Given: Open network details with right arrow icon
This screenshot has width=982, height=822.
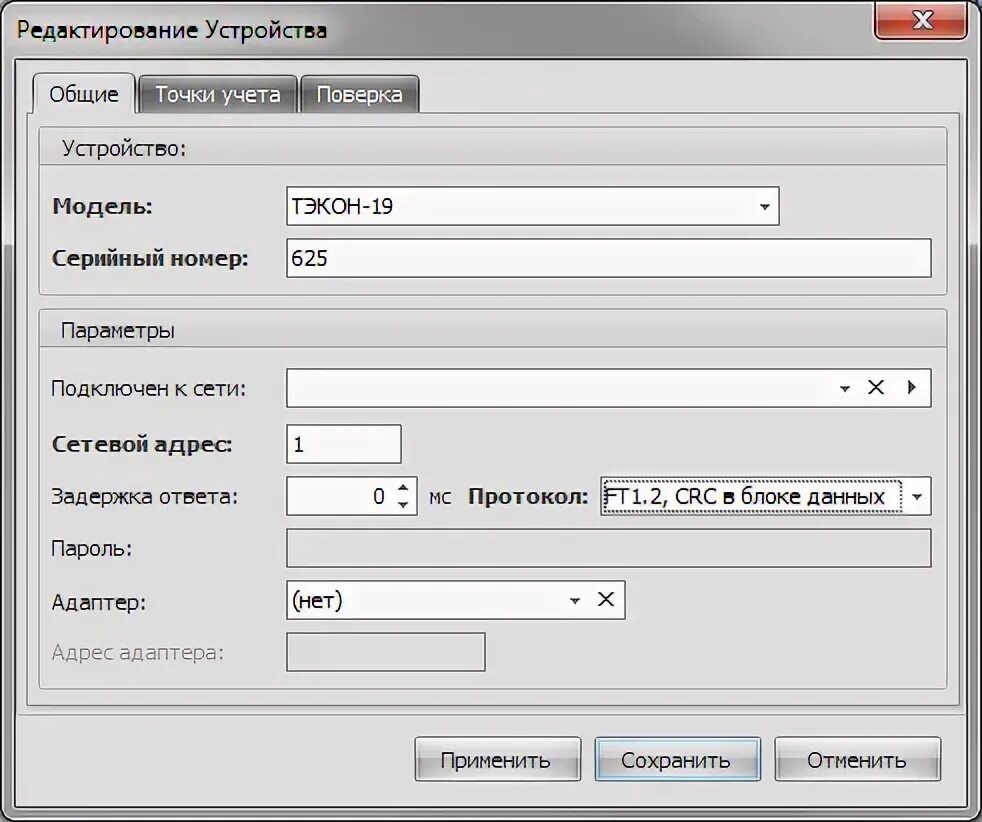Looking at the screenshot, I should pos(912,388).
